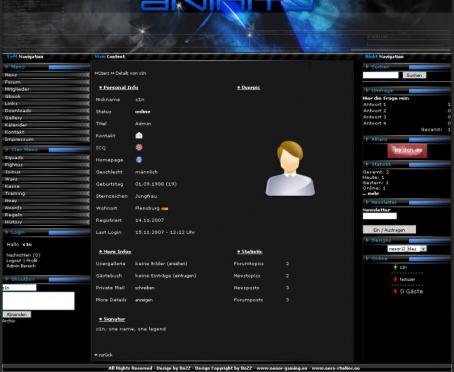This screenshot has width=454, height=372.
Task: Open Links in the left menu
Action: click(46, 104)
